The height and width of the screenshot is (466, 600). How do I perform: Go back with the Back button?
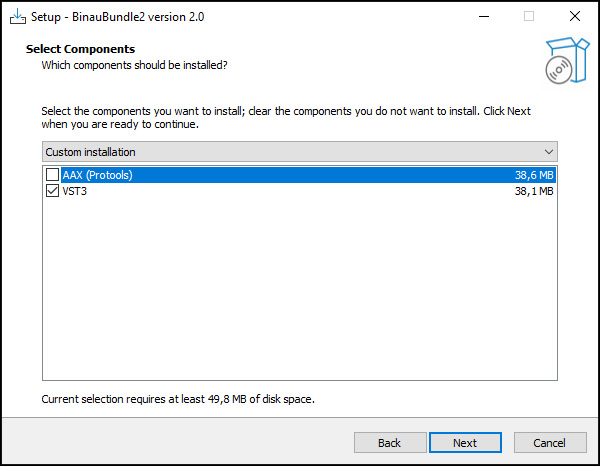(389, 443)
